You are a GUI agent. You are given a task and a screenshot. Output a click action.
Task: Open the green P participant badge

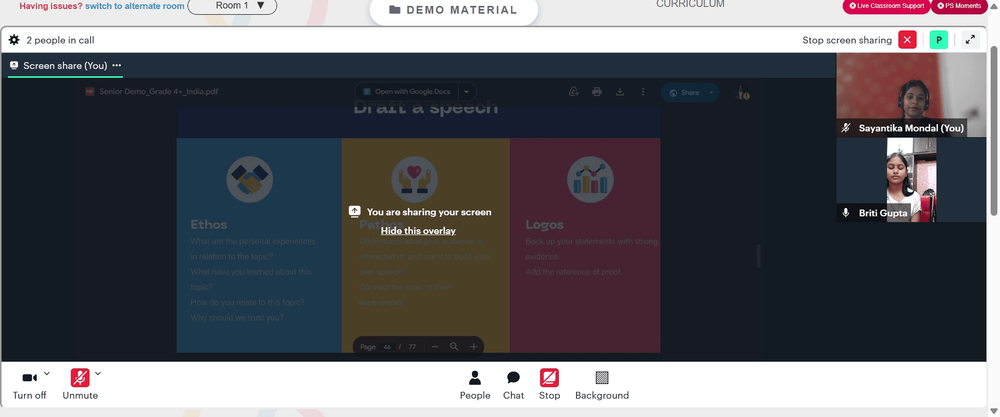pos(938,40)
